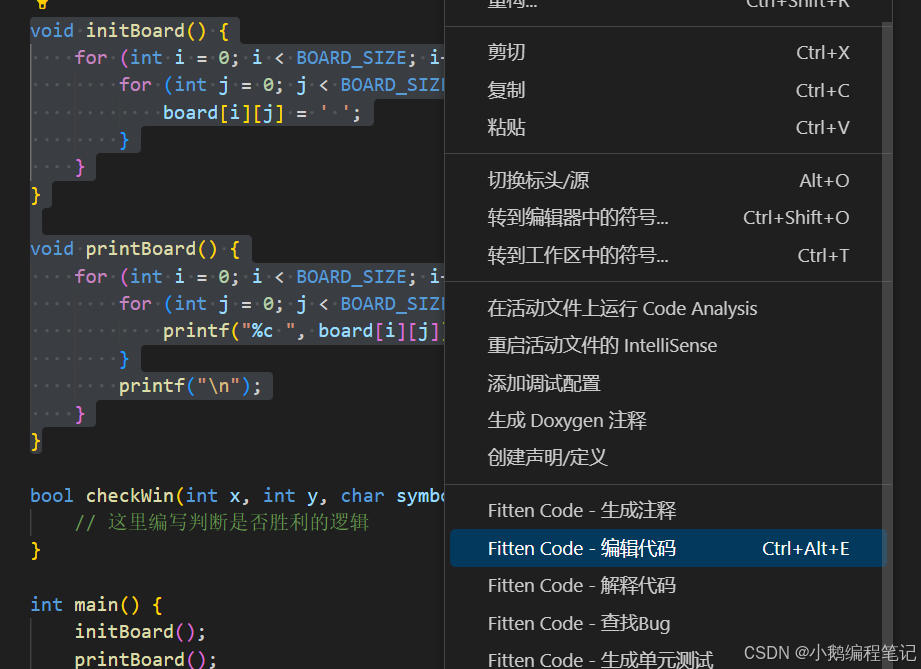The image size is (921, 669).
Task: Open 转到编辑器中的符号 entry
Action: [x=668, y=218]
